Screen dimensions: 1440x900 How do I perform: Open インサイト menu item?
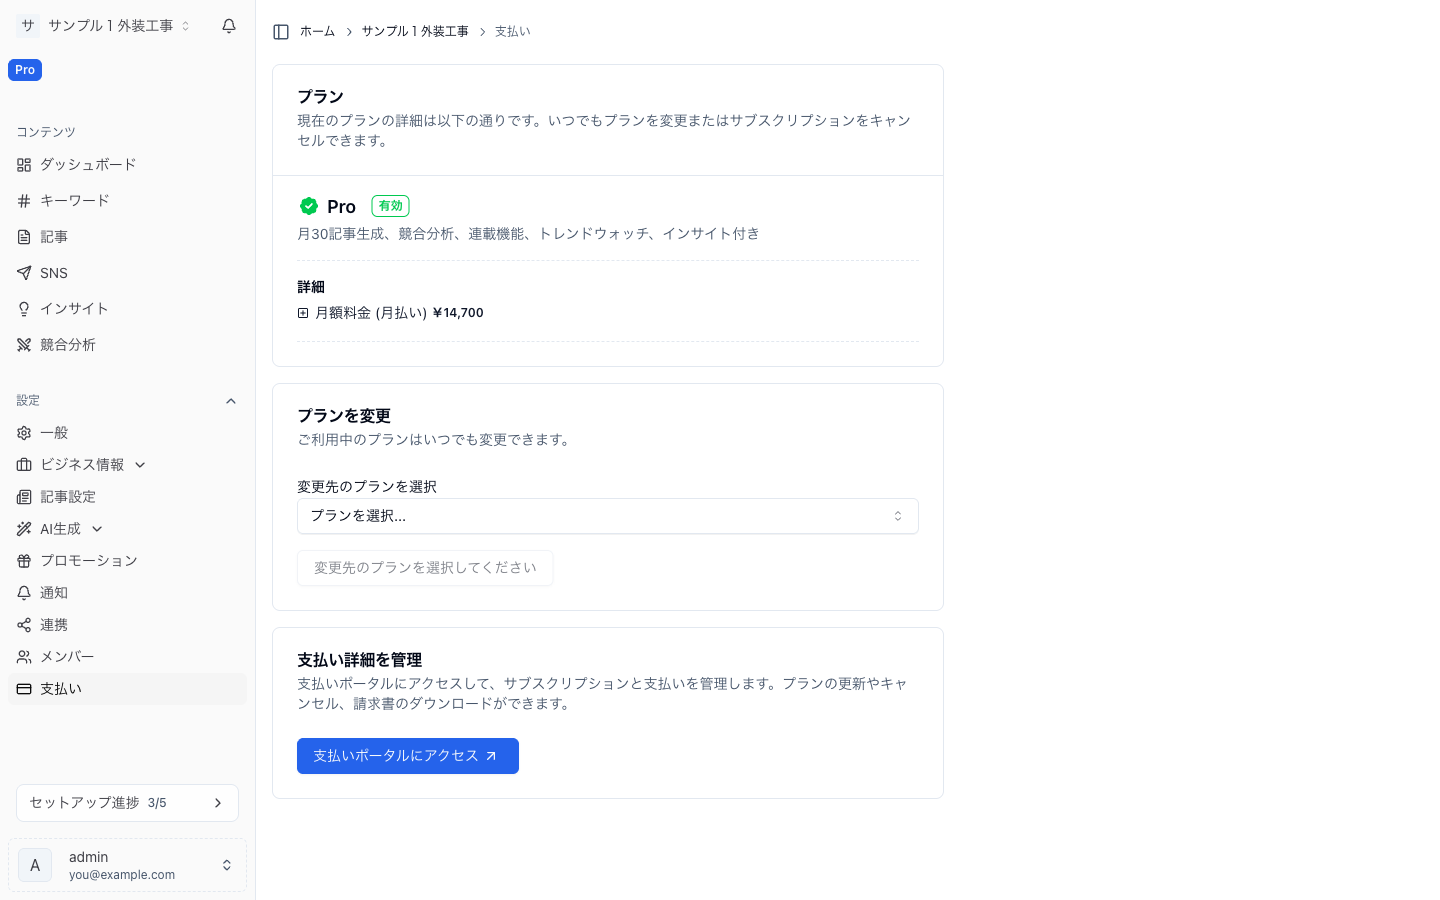pos(127,309)
